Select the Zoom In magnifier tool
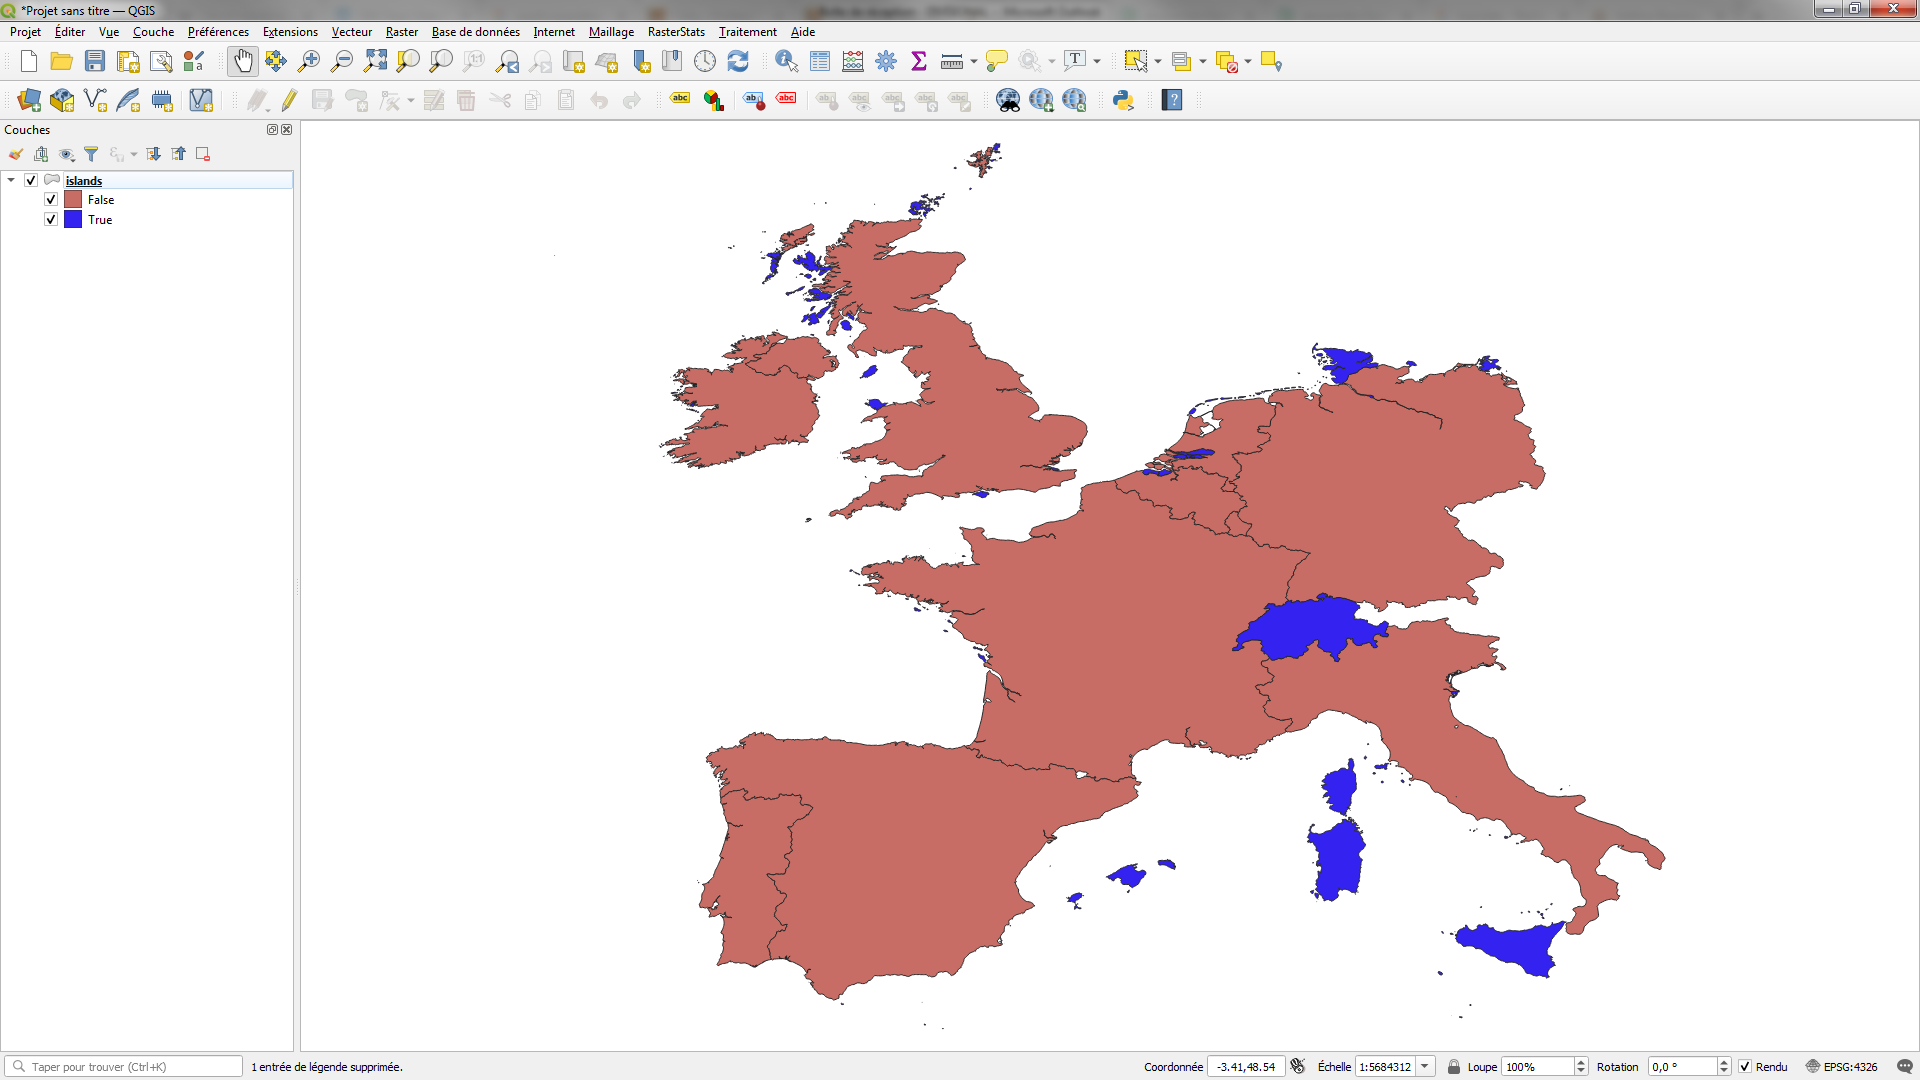This screenshot has width=1920, height=1080. tap(309, 62)
